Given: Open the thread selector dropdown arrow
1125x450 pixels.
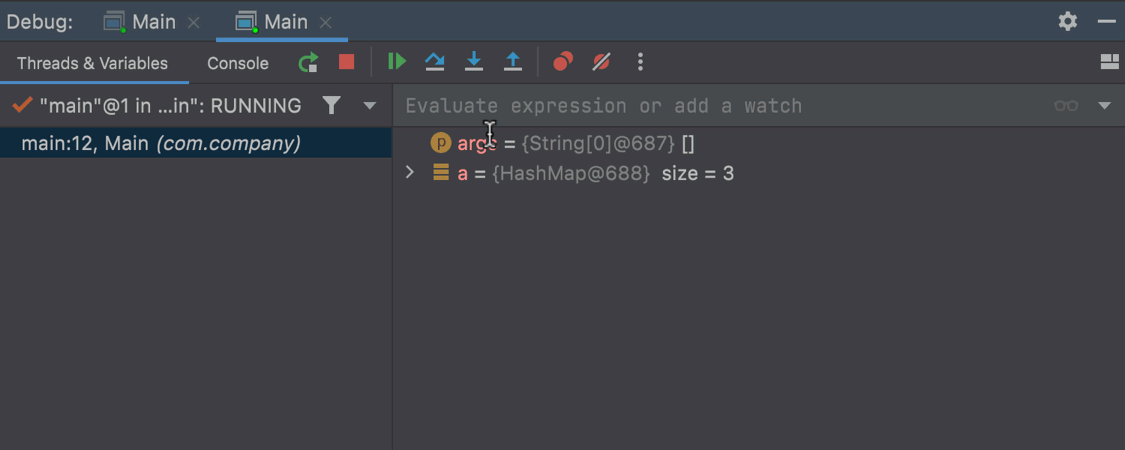Looking at the screenshot, I should tap(369, 105).
